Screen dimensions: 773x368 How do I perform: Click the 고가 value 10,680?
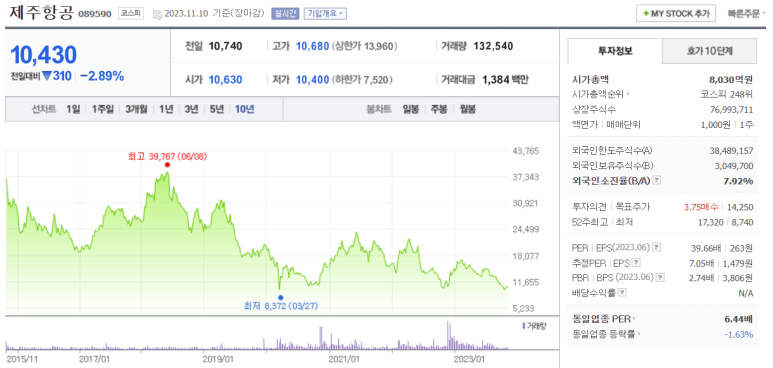tap(312, 46)
